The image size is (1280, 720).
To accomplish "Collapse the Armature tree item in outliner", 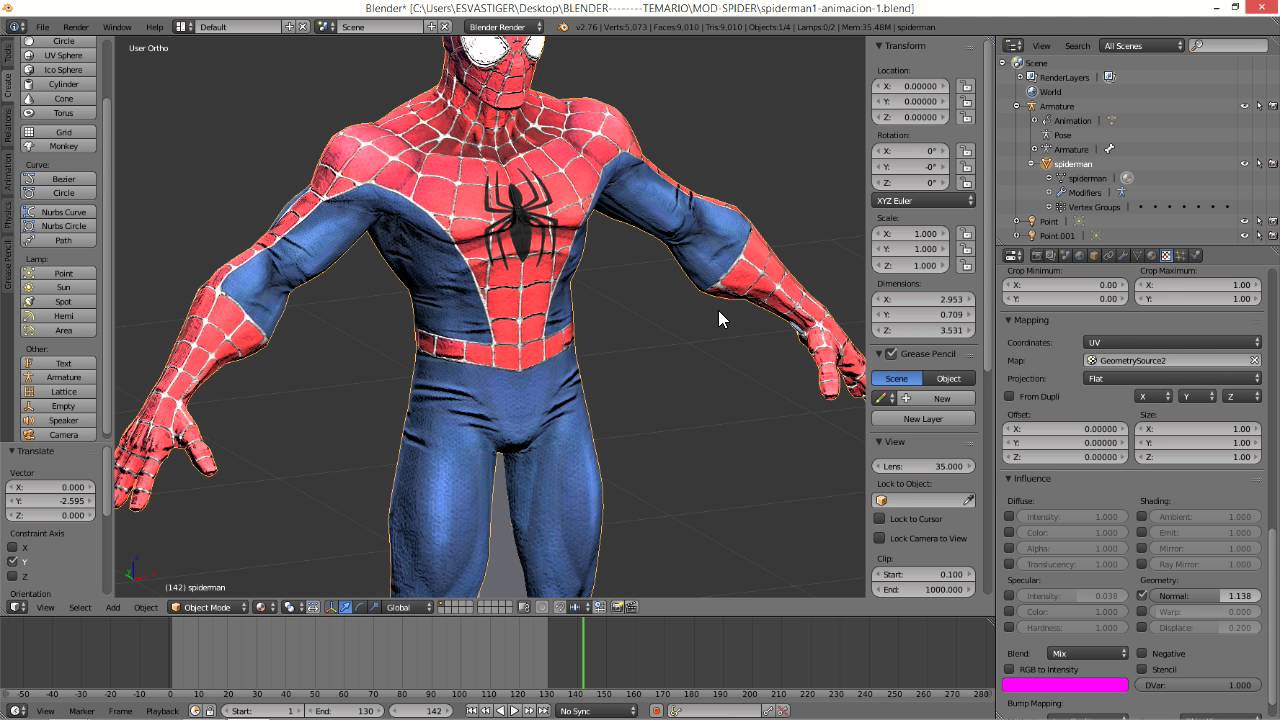I will [1017, 106].
